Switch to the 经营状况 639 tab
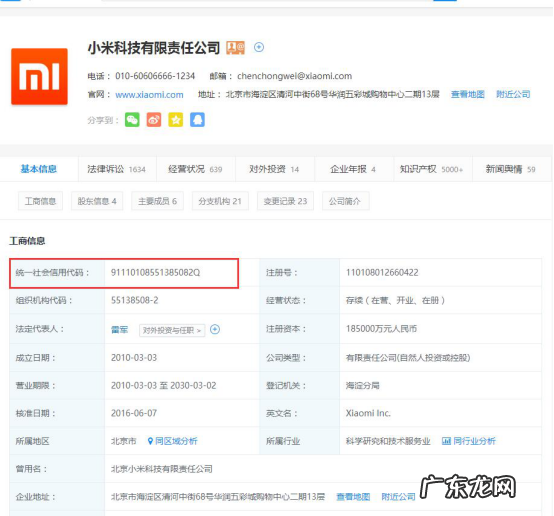This screenshot has height=516, width=554. click(195, 169)
